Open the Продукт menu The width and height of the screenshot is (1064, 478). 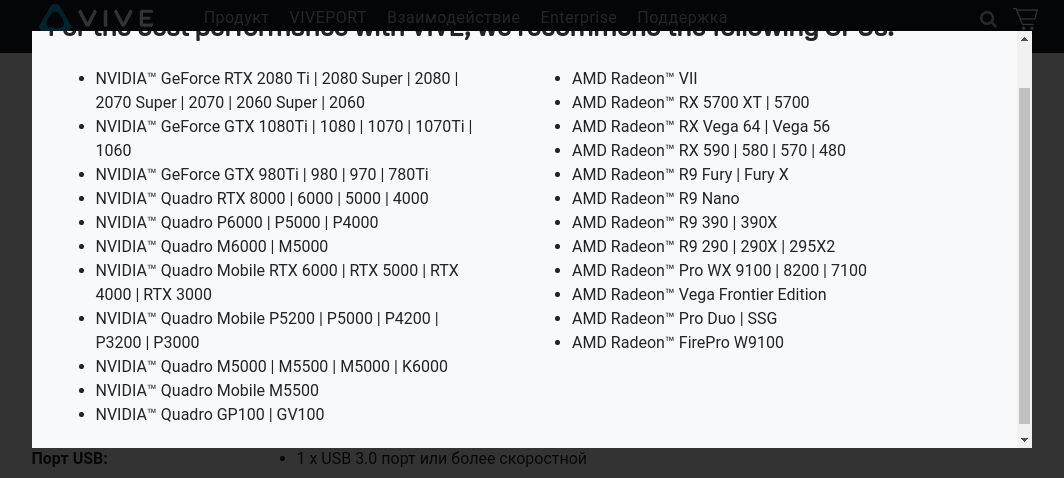[236, 18]
